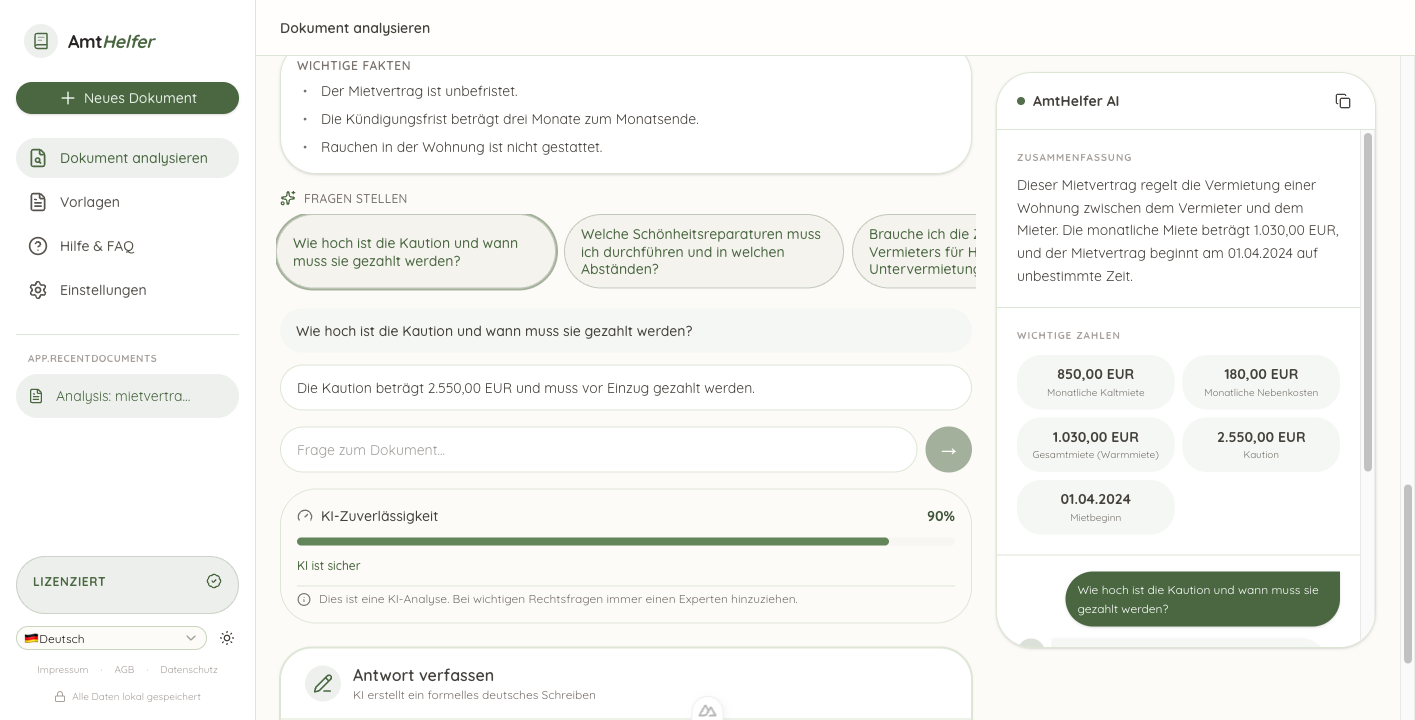Open Vorlagen in the sidebar
Screen dimensions: 1415x720
90,202
